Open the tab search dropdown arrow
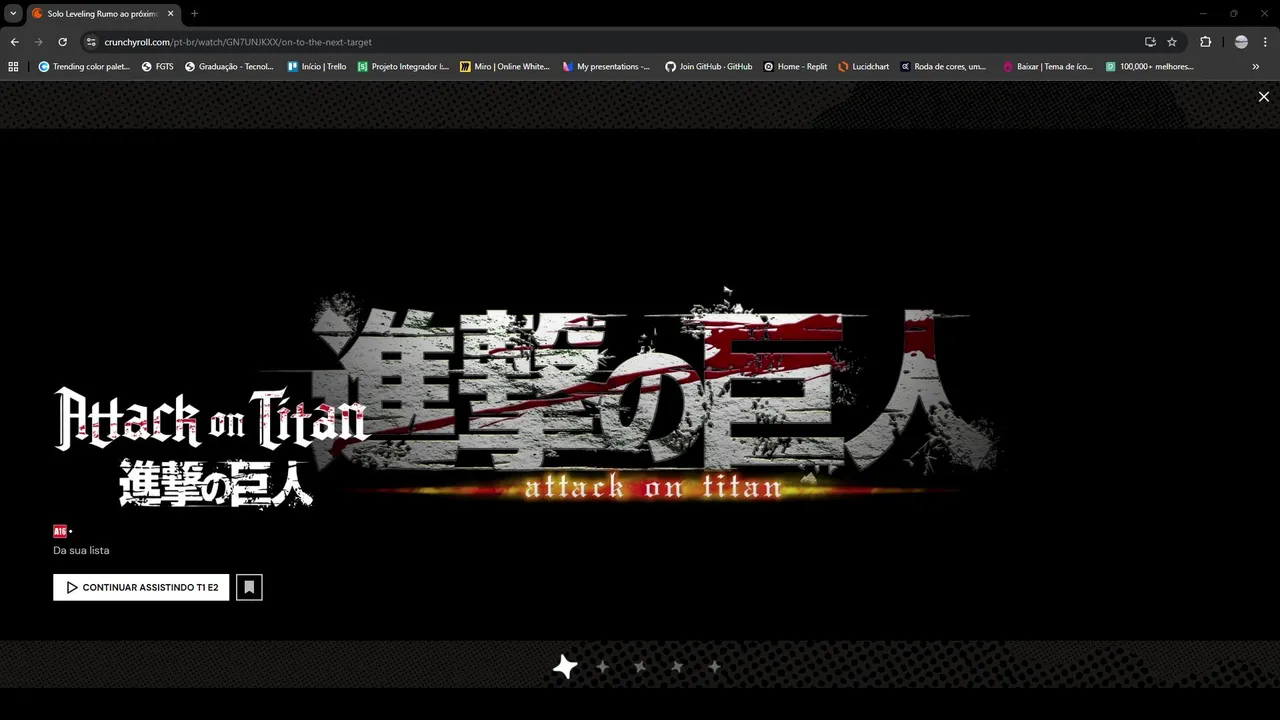 [13, 13]
